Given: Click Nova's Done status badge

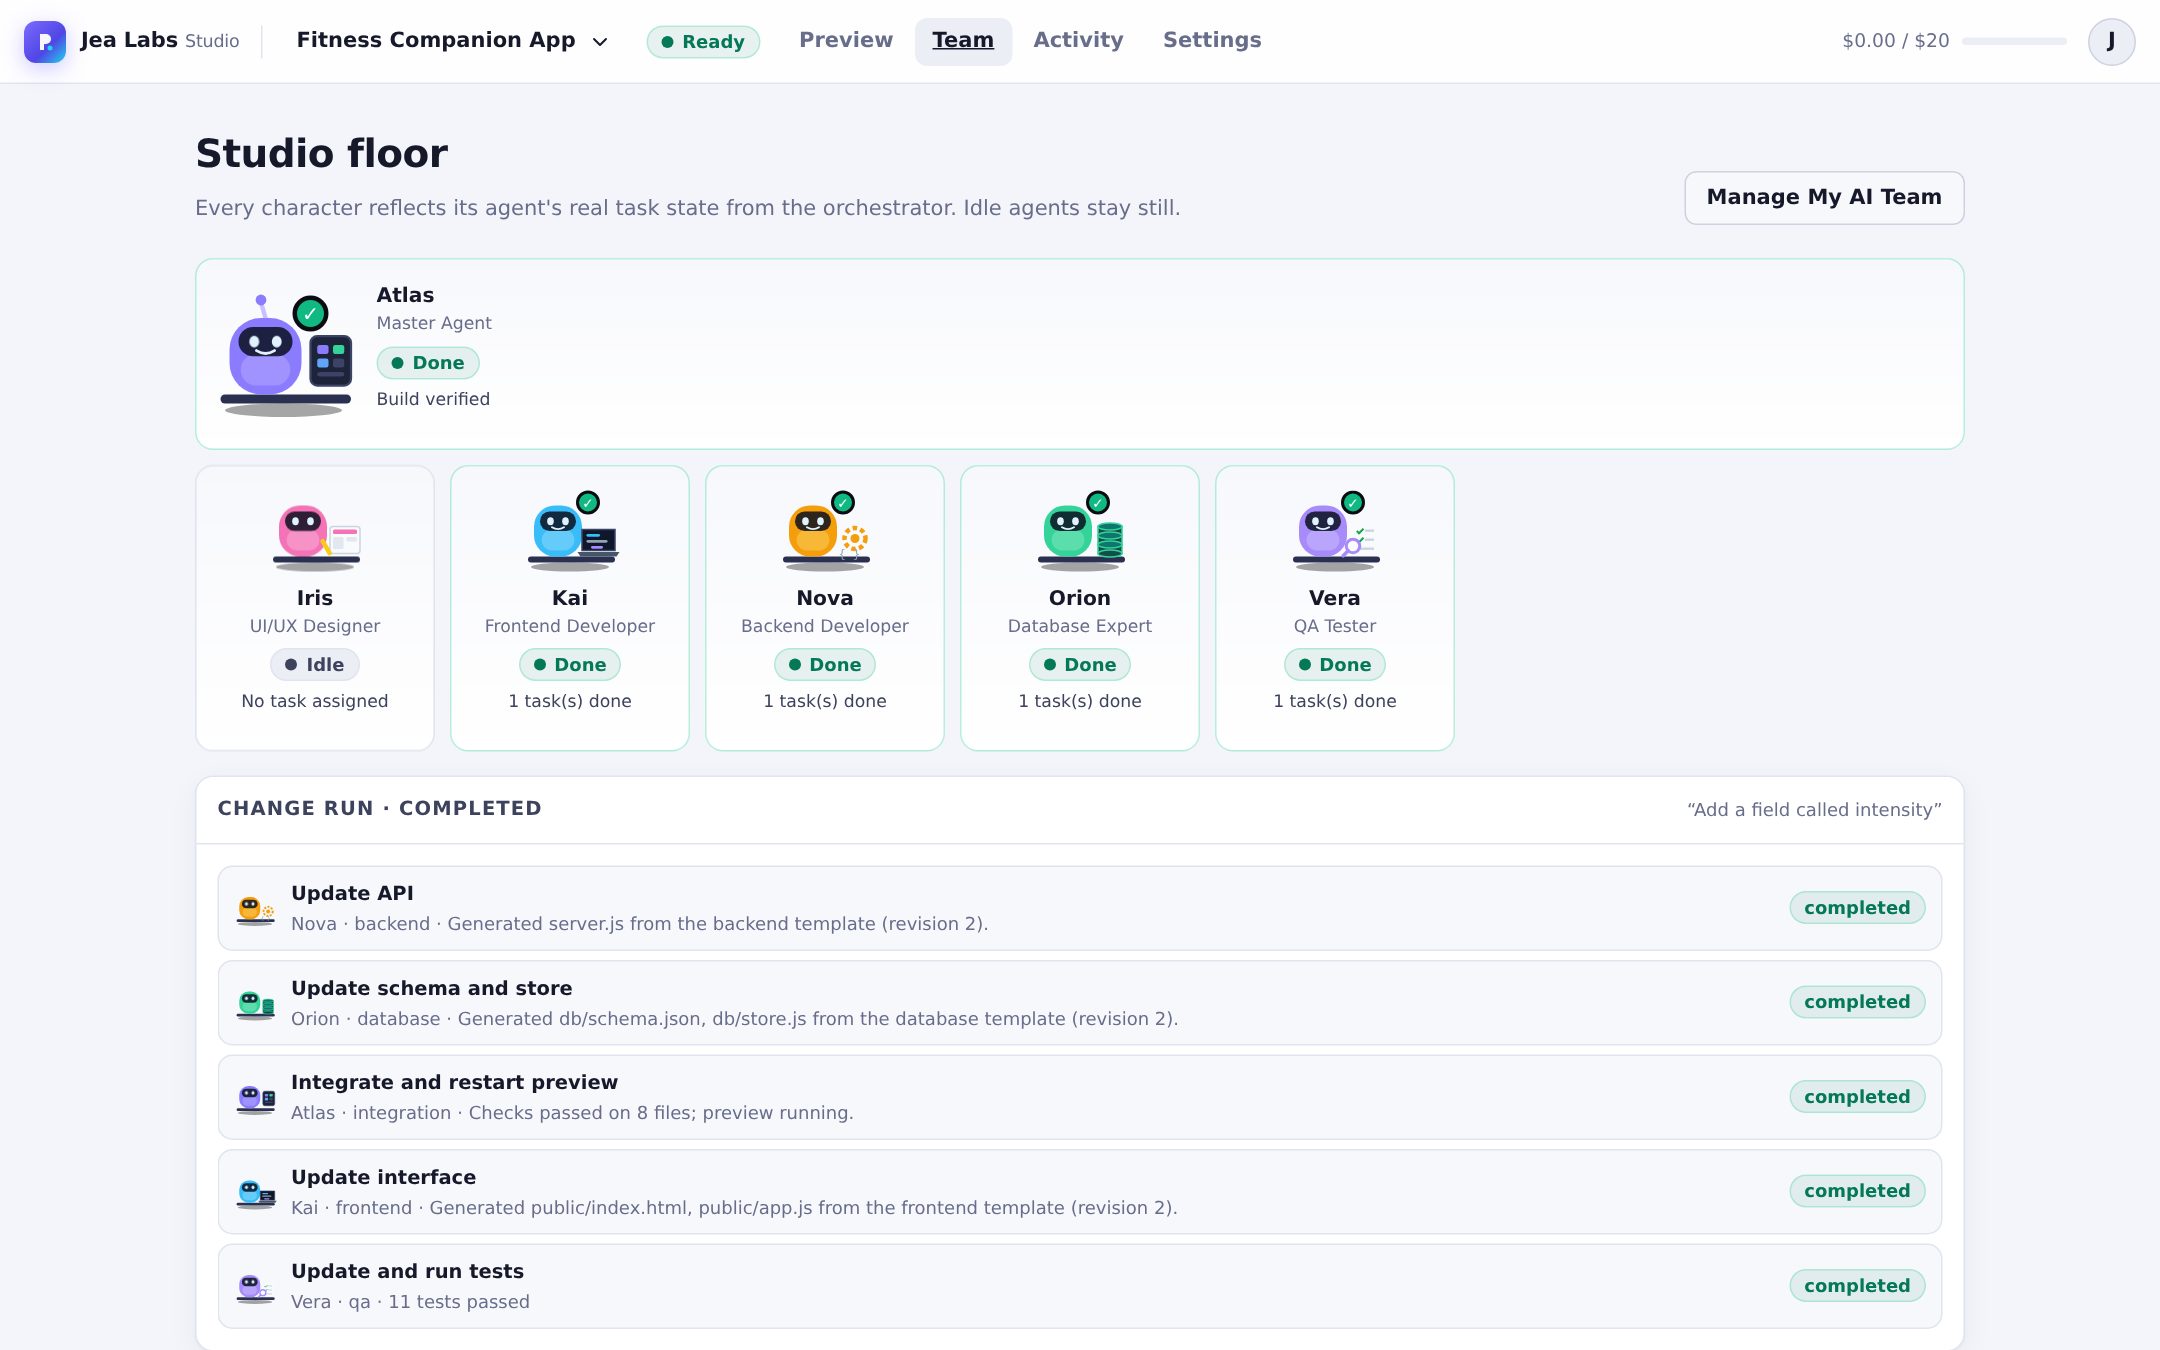Looking at the screenshot, I should (825, 665).
